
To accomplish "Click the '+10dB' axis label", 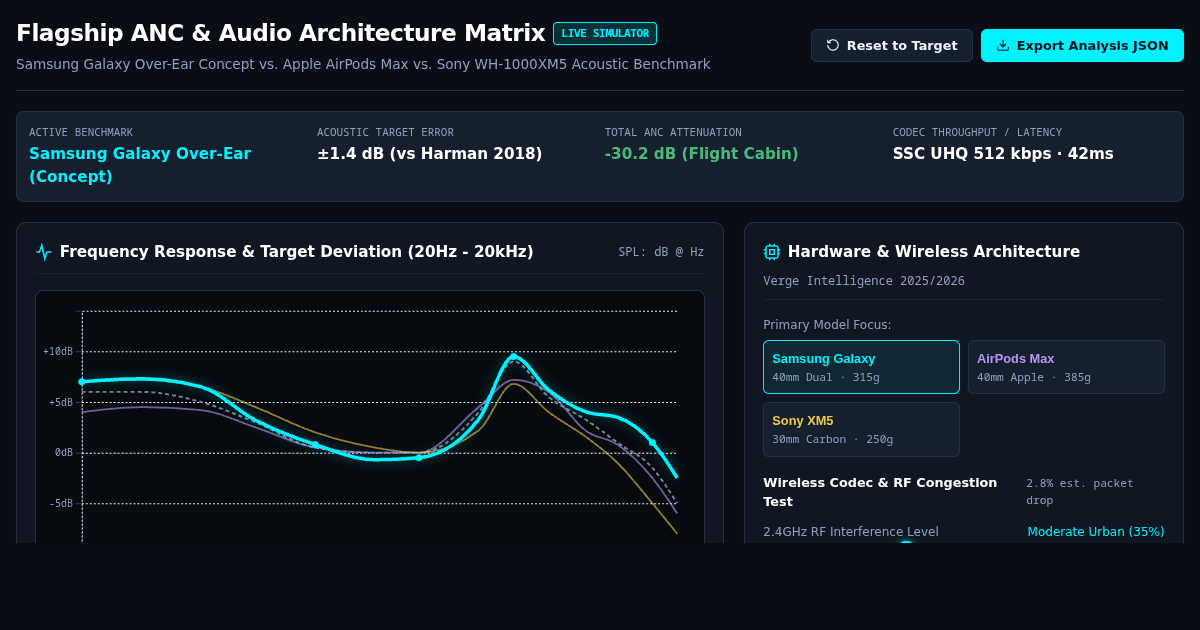I will tap(58, 351).
